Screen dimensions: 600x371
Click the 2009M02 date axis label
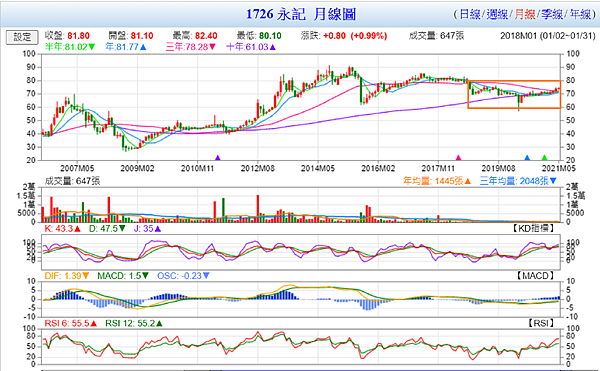point(137,168)
